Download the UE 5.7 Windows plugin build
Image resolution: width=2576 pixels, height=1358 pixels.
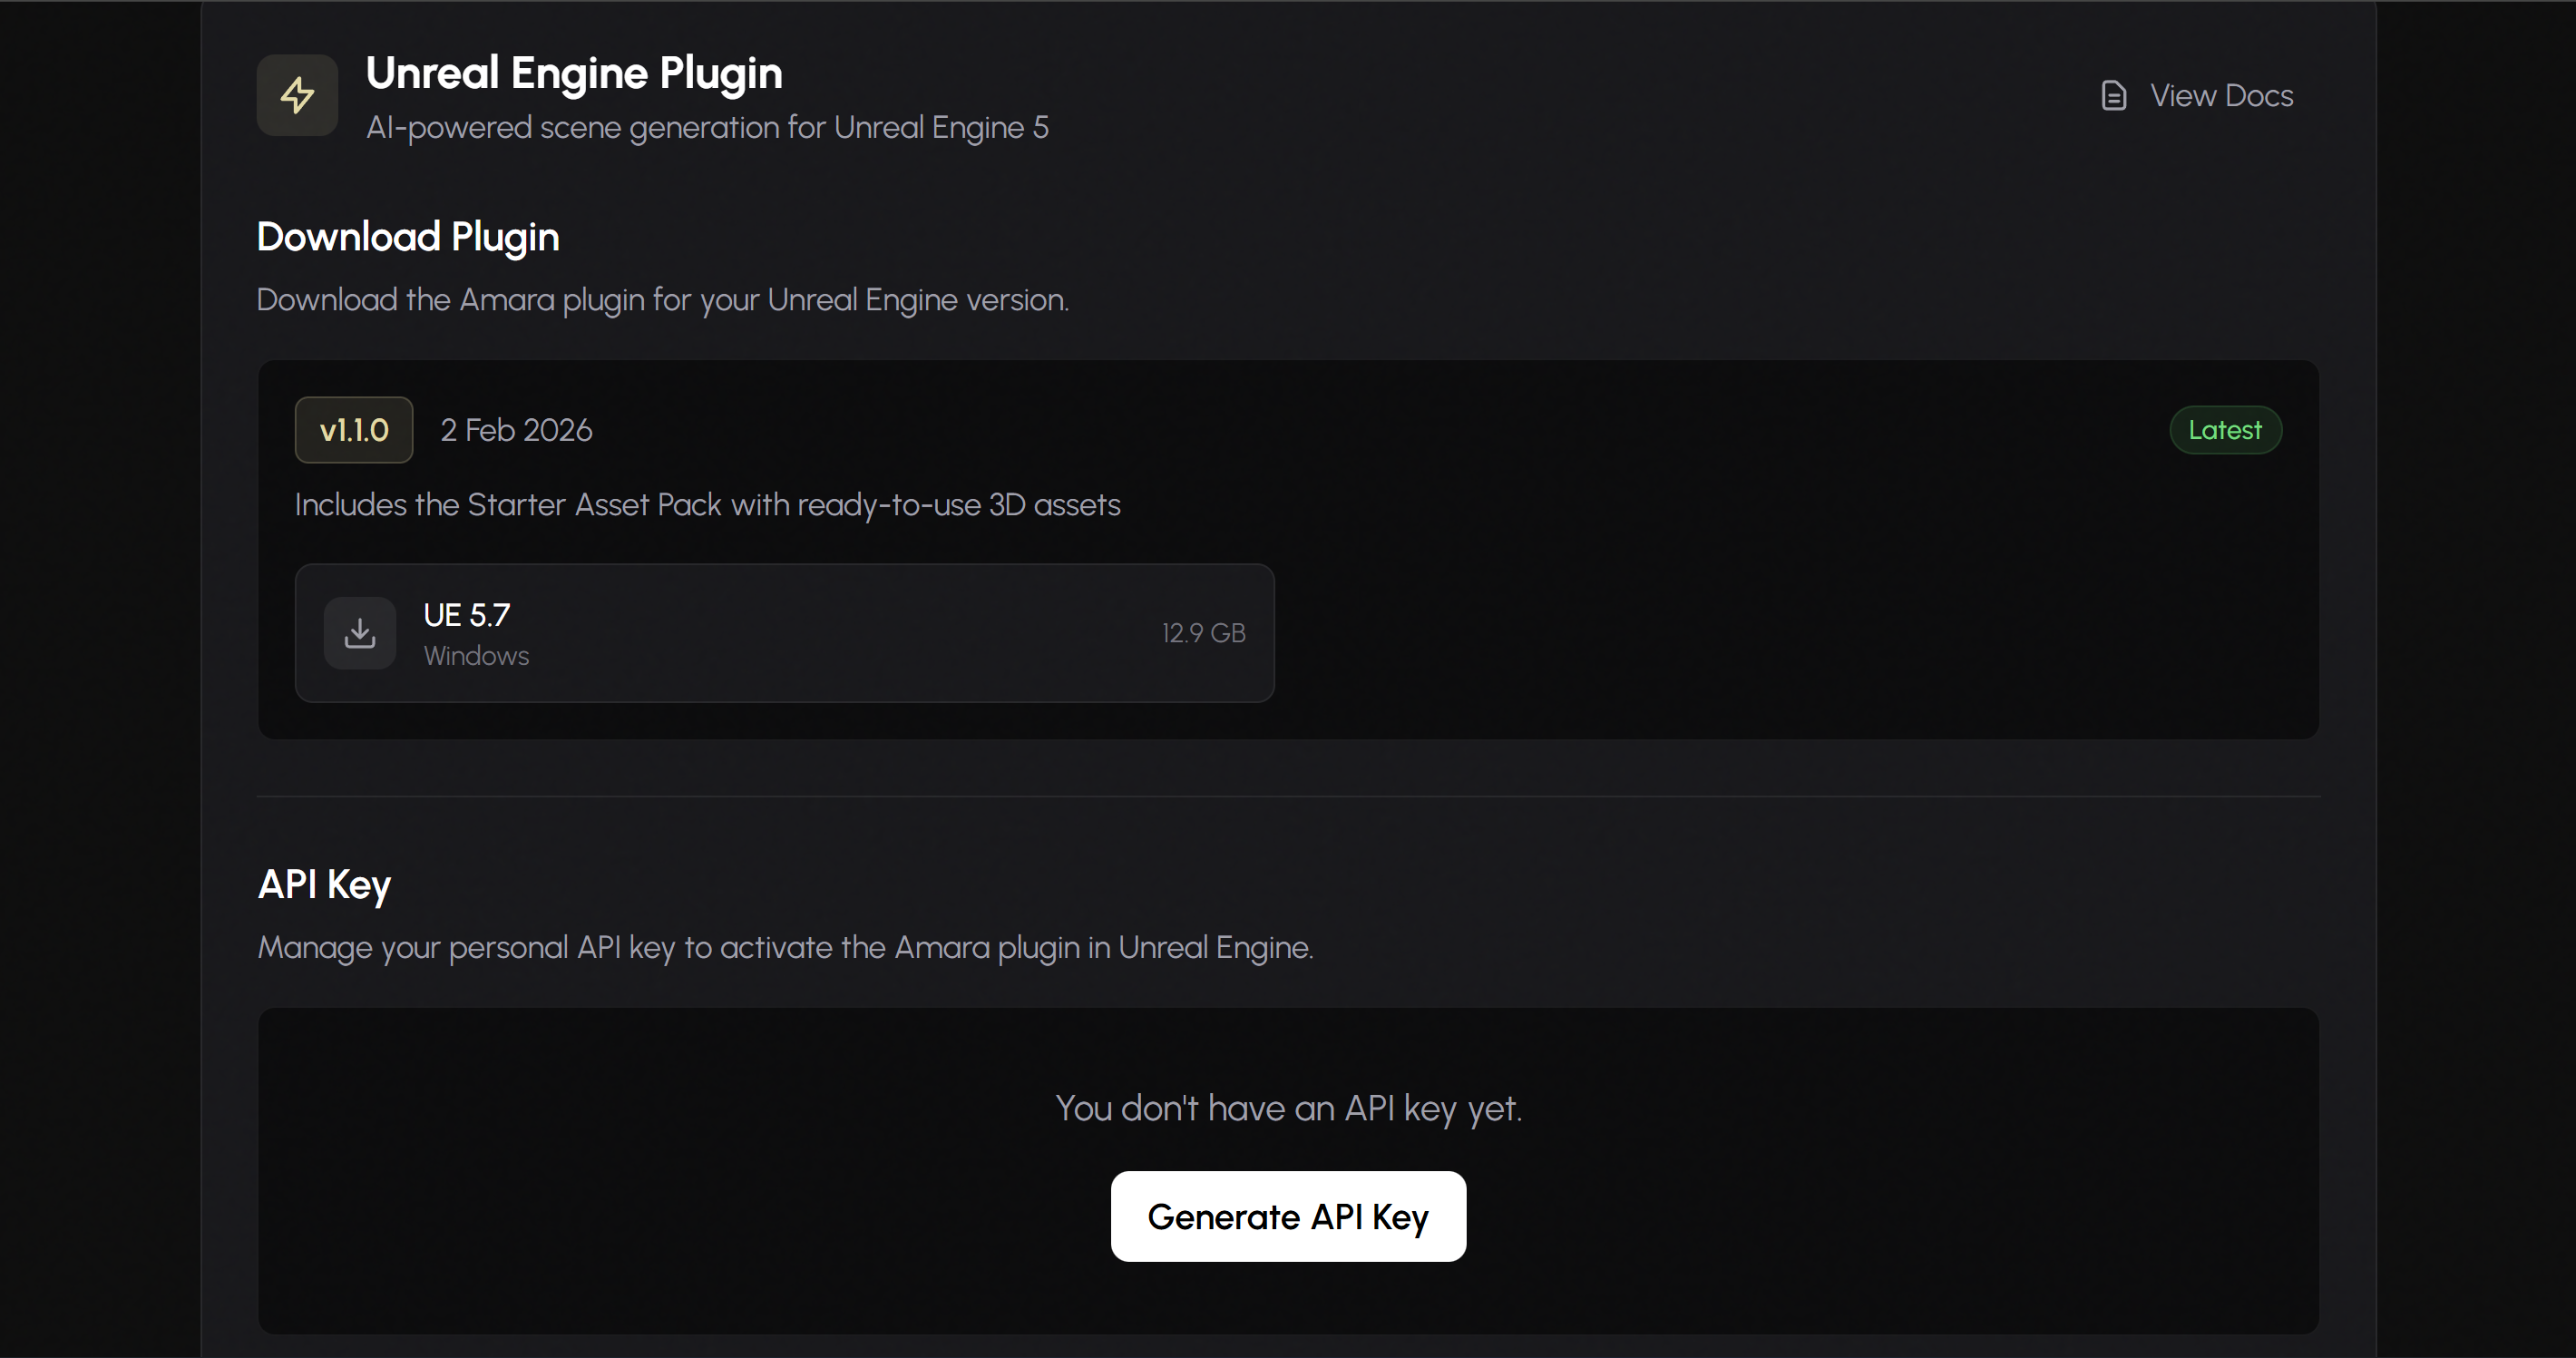784,632
